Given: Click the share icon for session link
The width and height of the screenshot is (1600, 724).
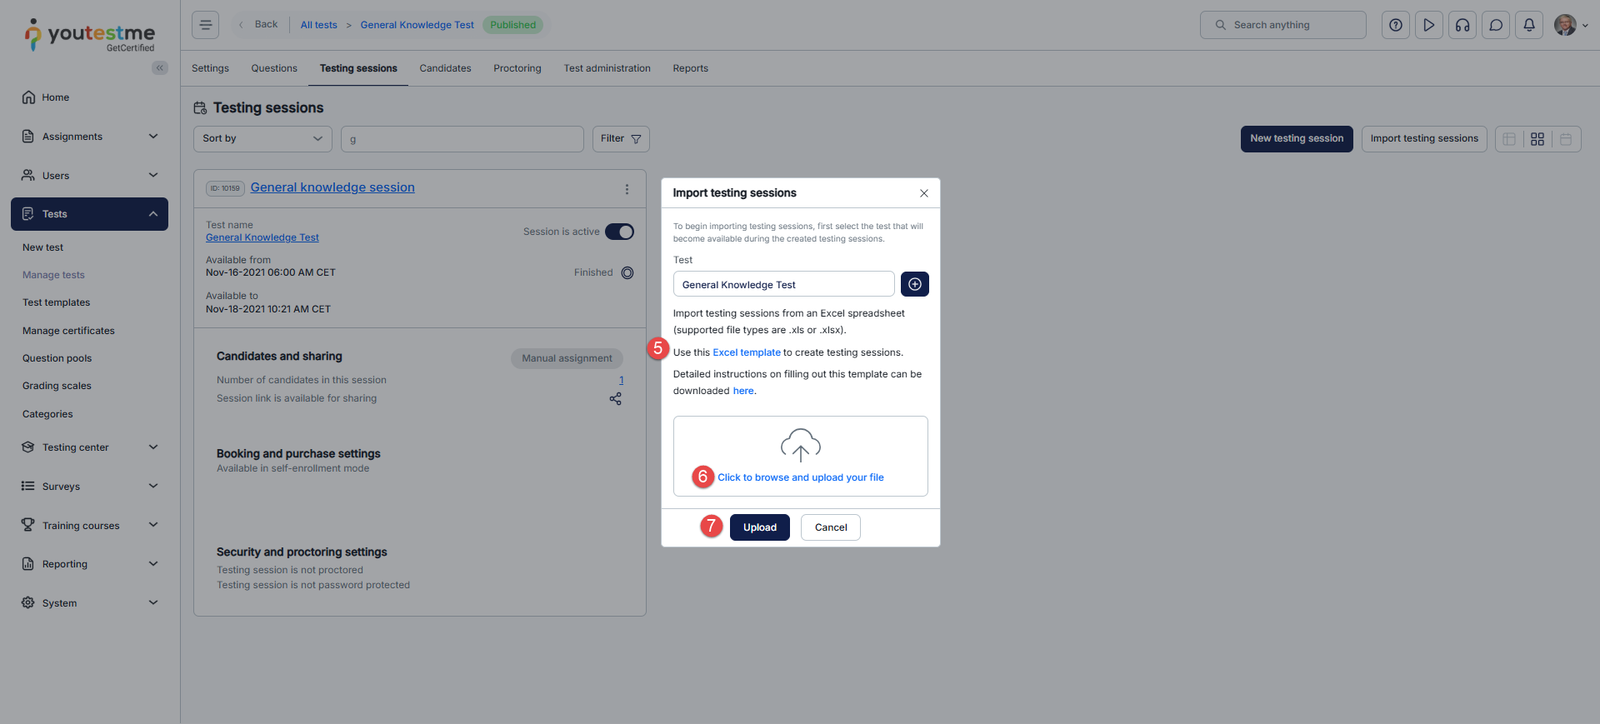Looking at the screenshot, I should tap(615, 398).
